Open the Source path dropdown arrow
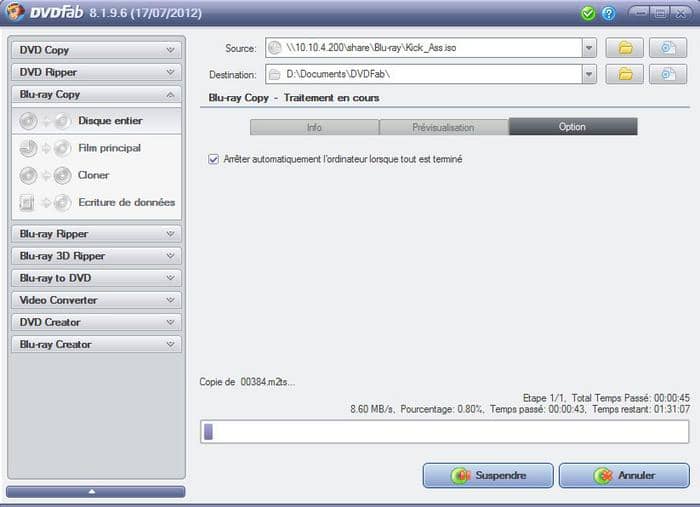Image resolution: width=700 pixels, height=507 pixels. click(589, 48)
